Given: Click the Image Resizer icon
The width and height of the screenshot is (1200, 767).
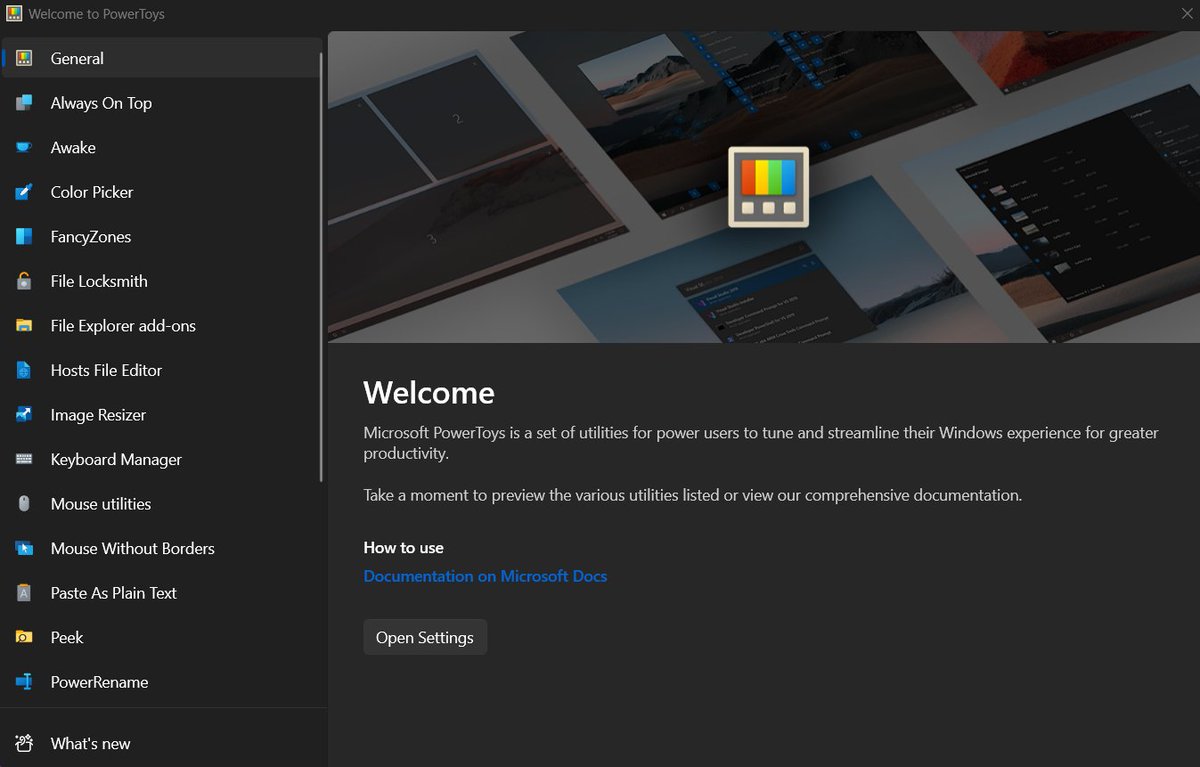Looking at the screenshot, I should 24,415.
